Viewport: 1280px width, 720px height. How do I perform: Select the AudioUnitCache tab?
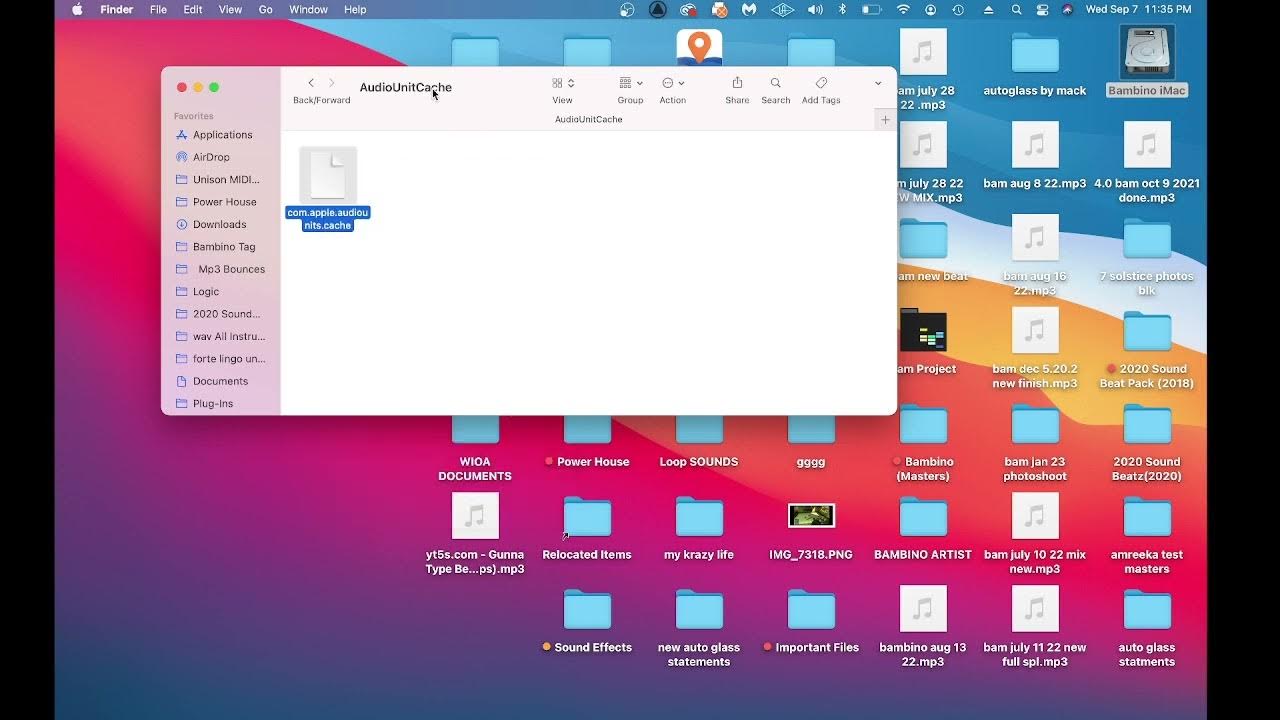coord(588,119)
